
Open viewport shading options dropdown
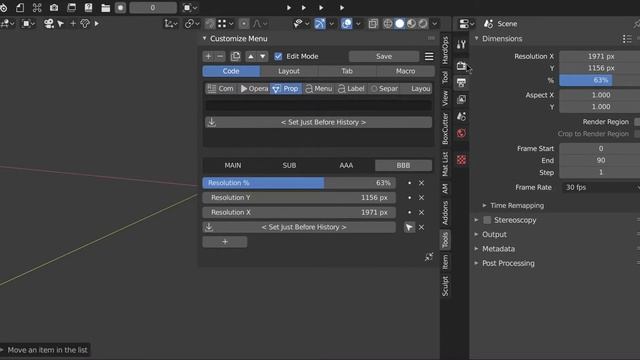[x=435, y=24]
